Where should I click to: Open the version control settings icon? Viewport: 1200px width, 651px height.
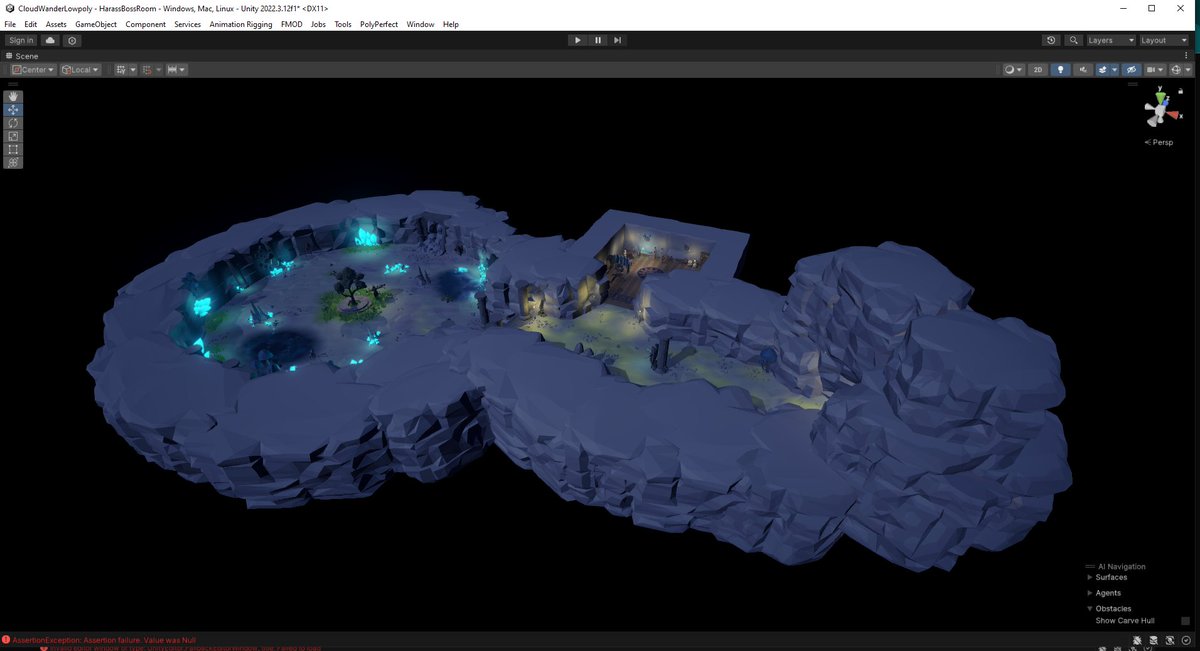coord(72,40)
